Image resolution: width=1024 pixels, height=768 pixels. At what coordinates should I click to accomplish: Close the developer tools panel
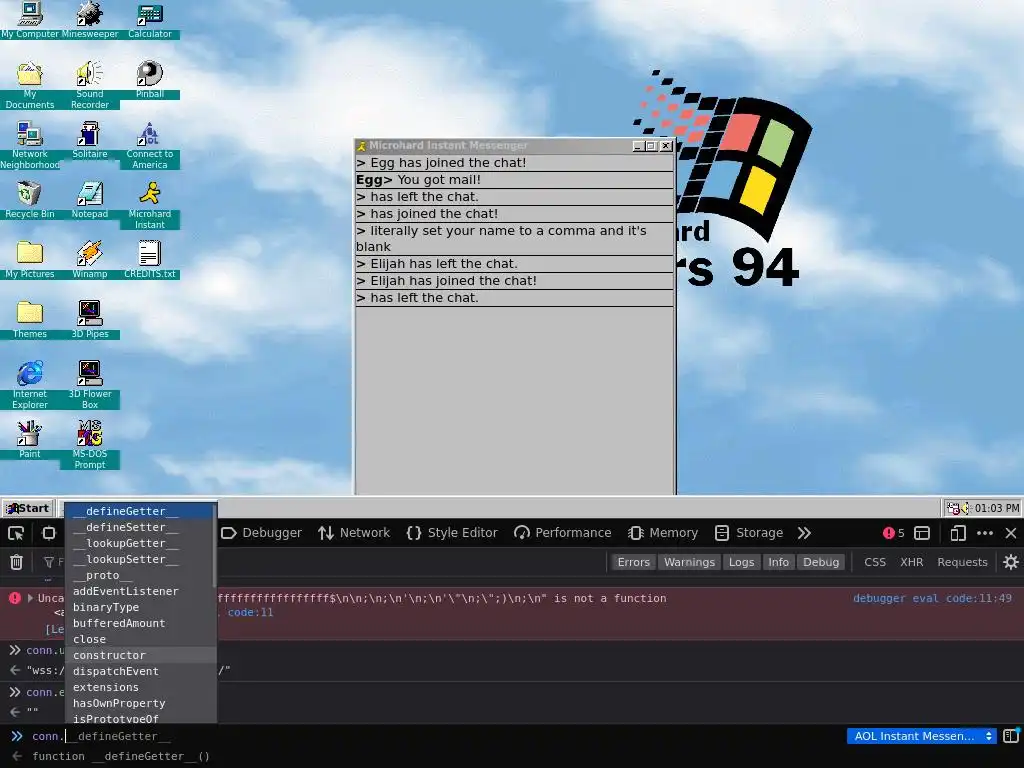[1011, 533]
